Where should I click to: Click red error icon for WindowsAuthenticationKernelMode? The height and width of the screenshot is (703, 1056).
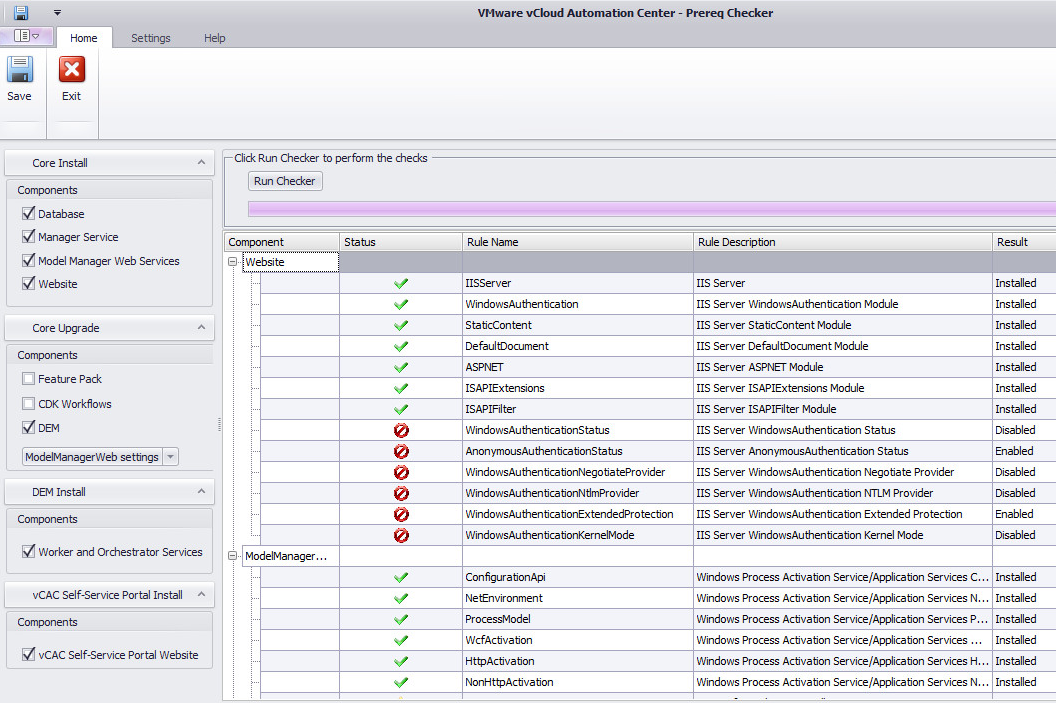401,535
